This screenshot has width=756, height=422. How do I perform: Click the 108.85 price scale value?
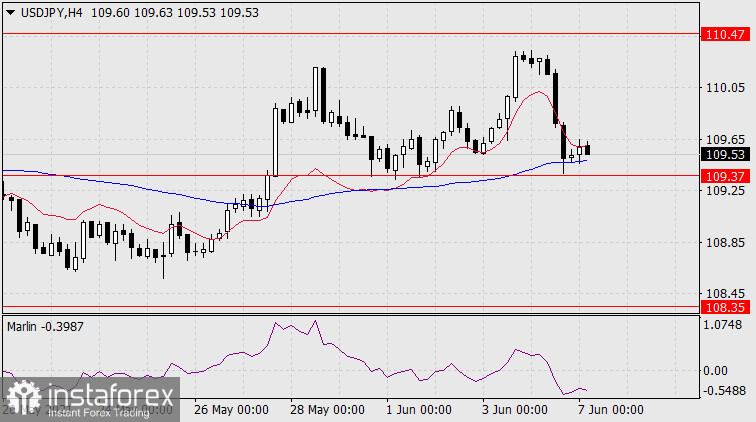click(x=724, y=243)
